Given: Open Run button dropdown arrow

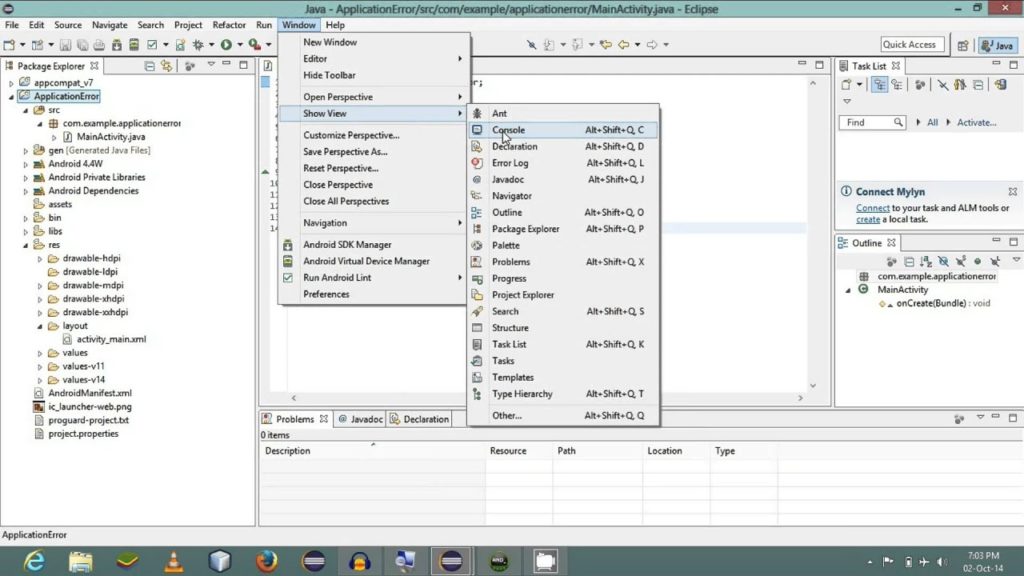Looking at the screenshot, I should [240, 44].
